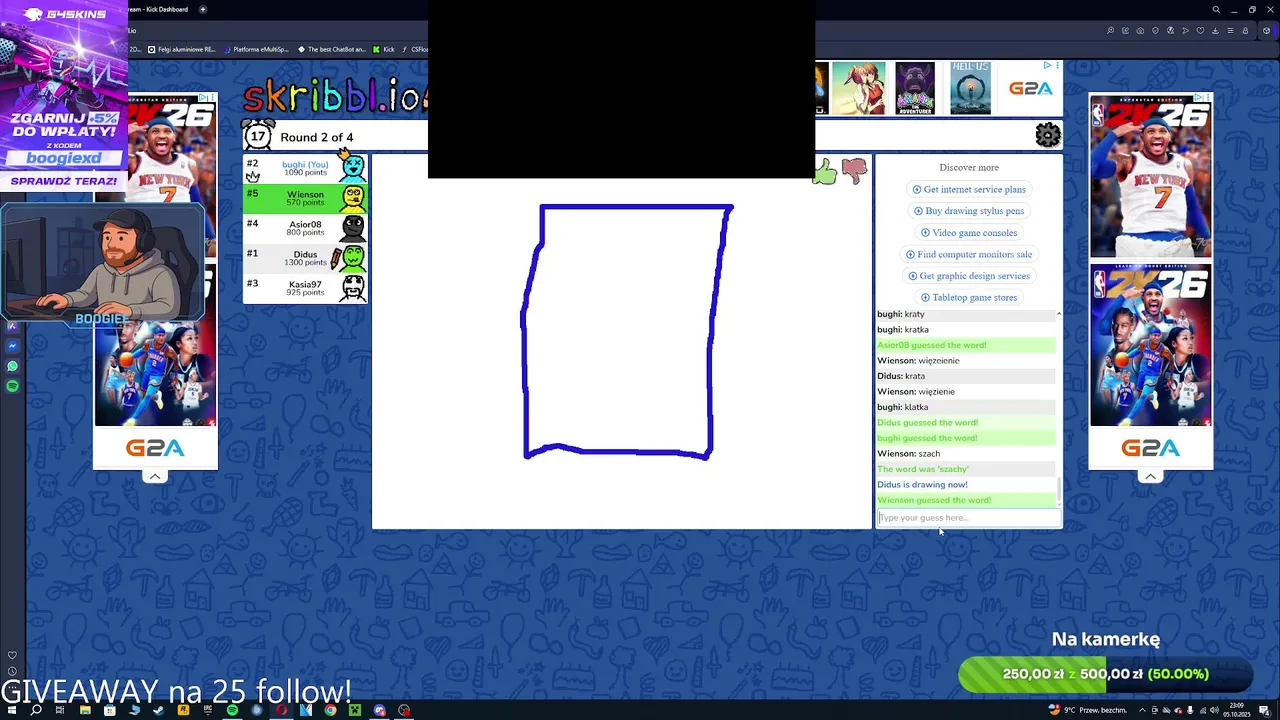
Task: Click the thumbs up like icon
Action: pyautogui.click(x=826, y=172)
